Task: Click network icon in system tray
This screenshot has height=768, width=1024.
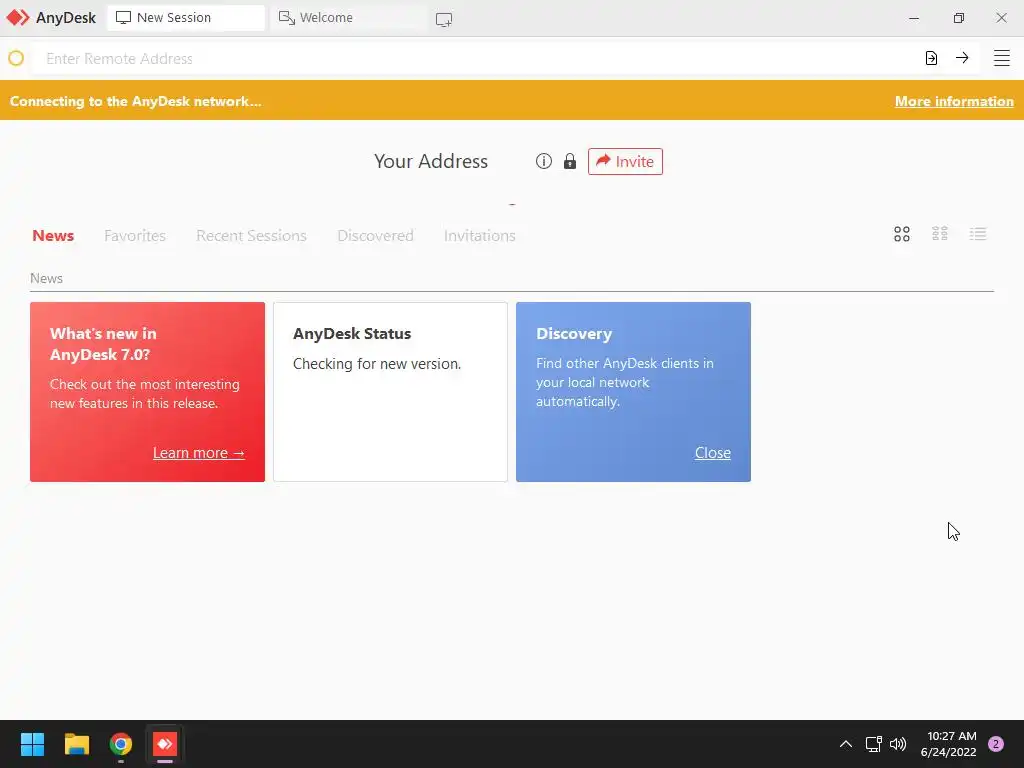Action: tap(873, 744)
